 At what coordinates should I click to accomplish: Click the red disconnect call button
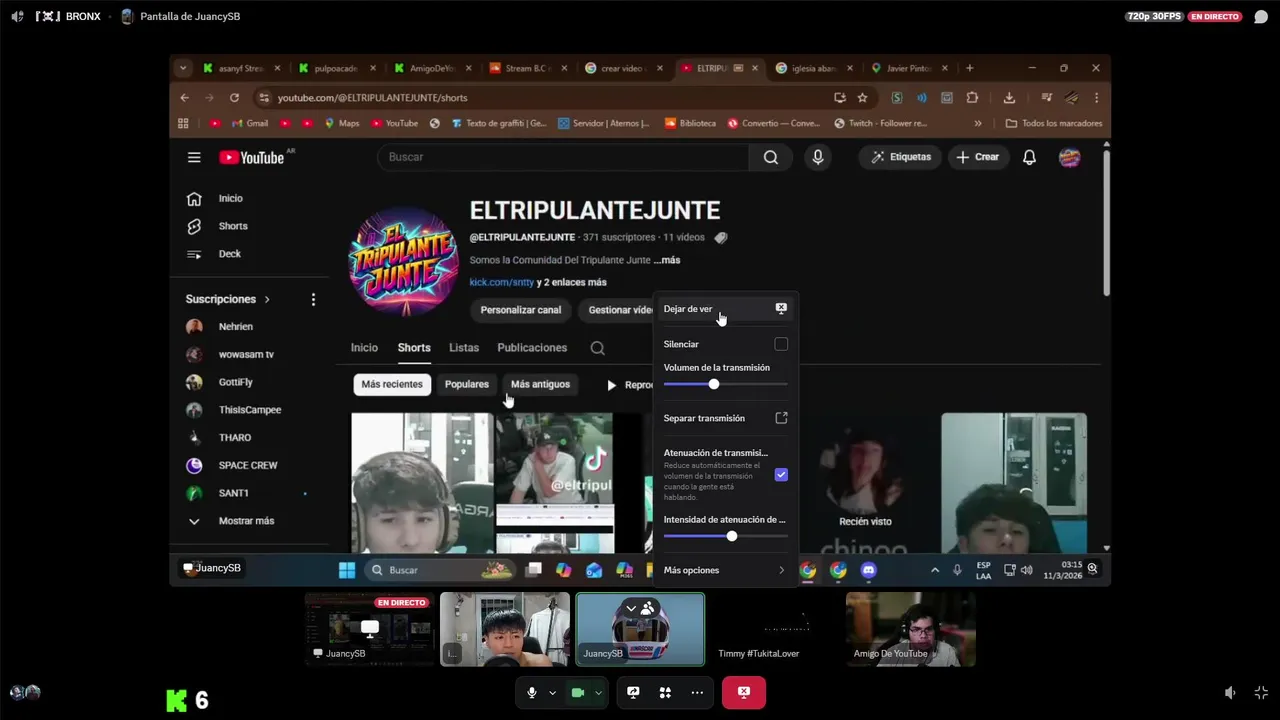[x=744, y=692]
